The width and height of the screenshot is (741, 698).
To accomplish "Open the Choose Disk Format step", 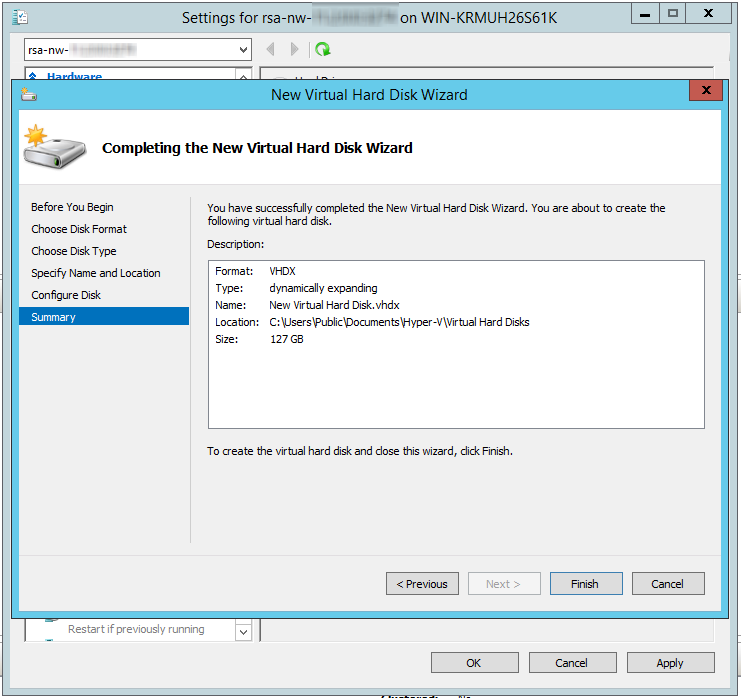I will pos(79,229).
